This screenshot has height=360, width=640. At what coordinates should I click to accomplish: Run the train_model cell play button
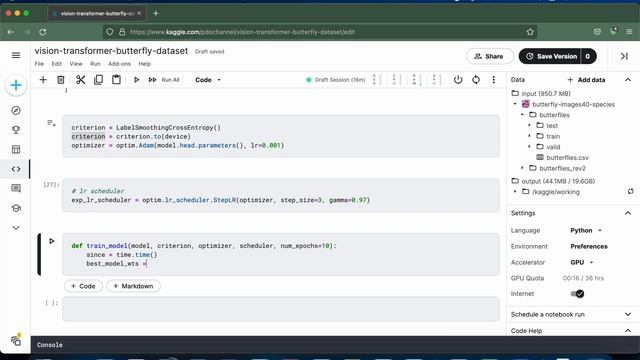pos(52,241)
